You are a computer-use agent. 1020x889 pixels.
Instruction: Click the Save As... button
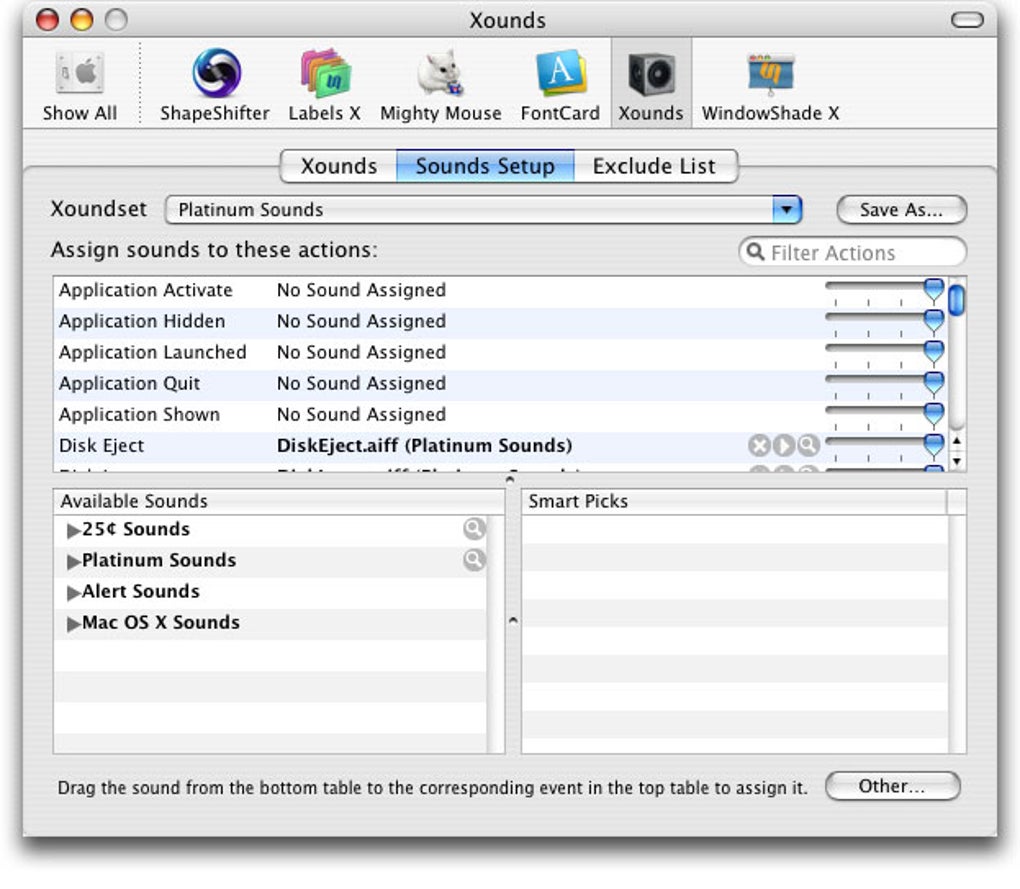[902, 209]
